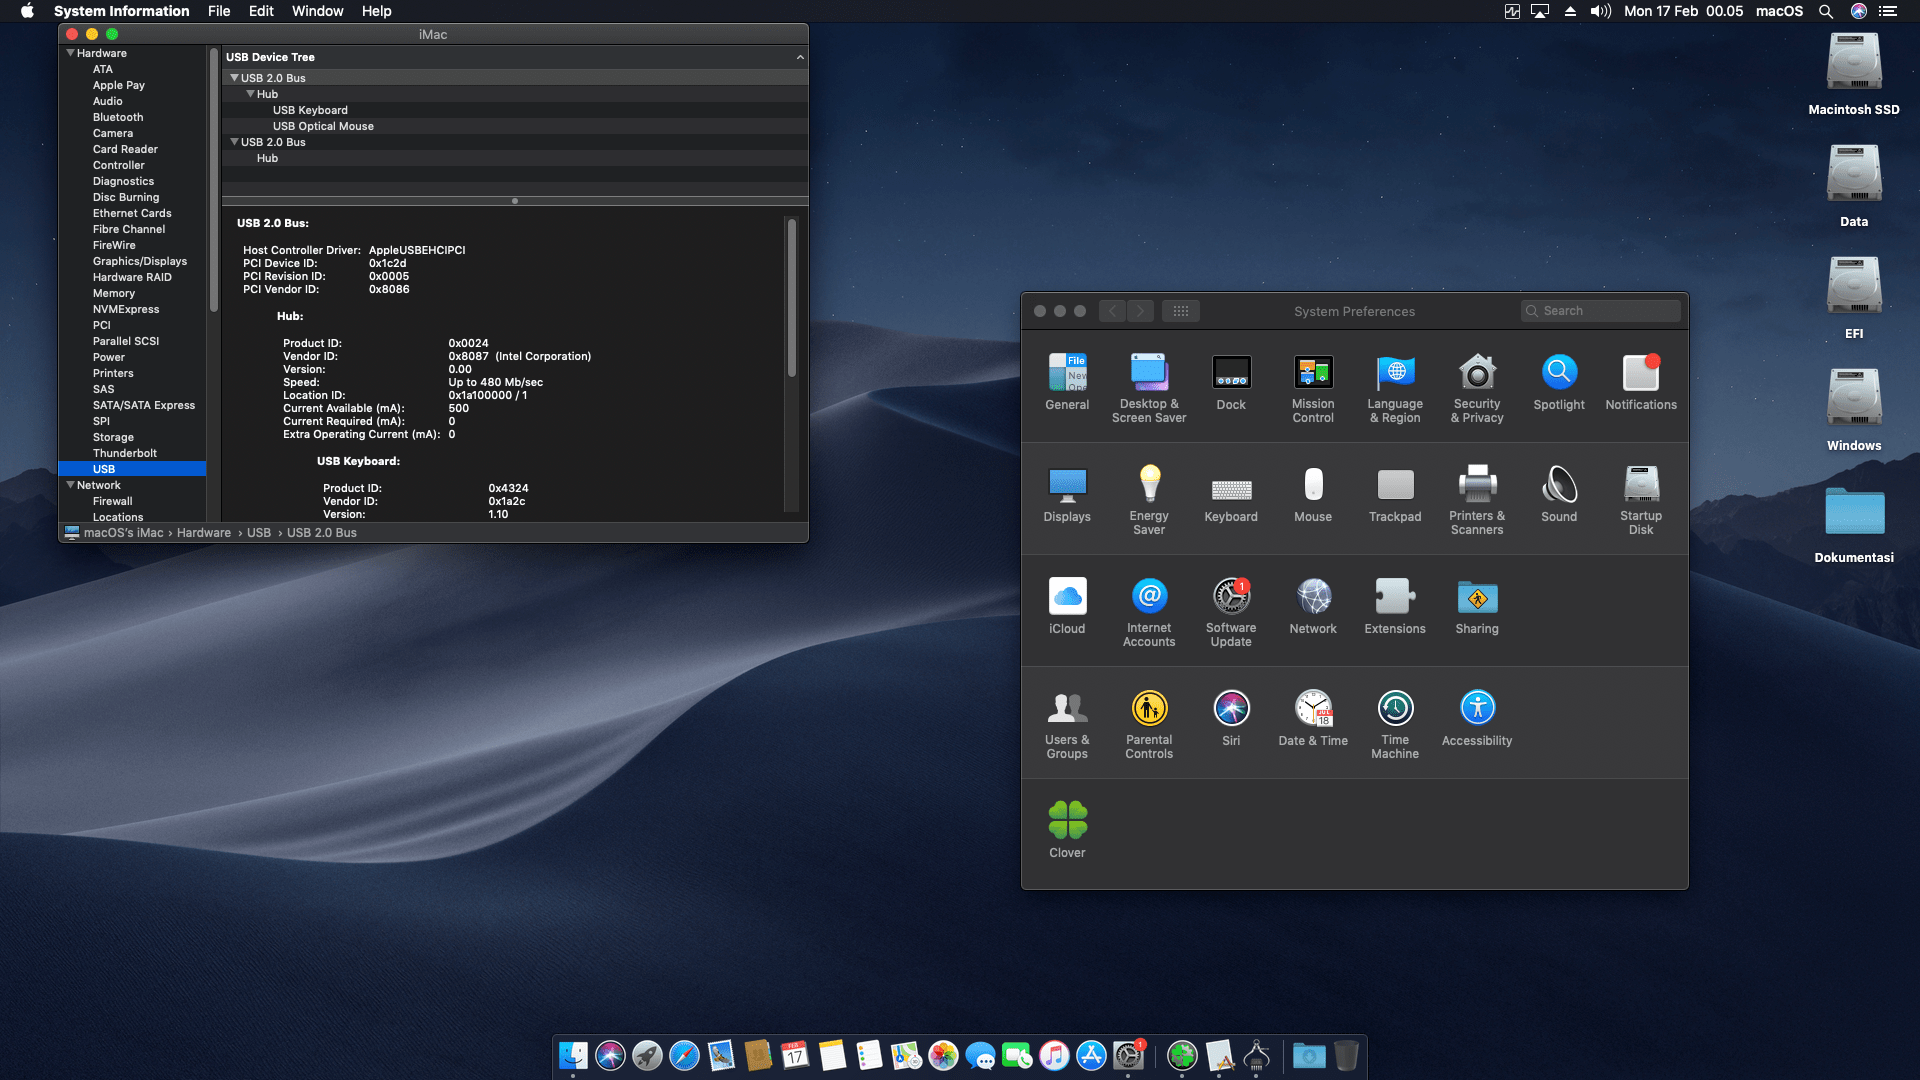Open Desktop & Screen Saver pane
1920x1080 pixels.
1149,388
